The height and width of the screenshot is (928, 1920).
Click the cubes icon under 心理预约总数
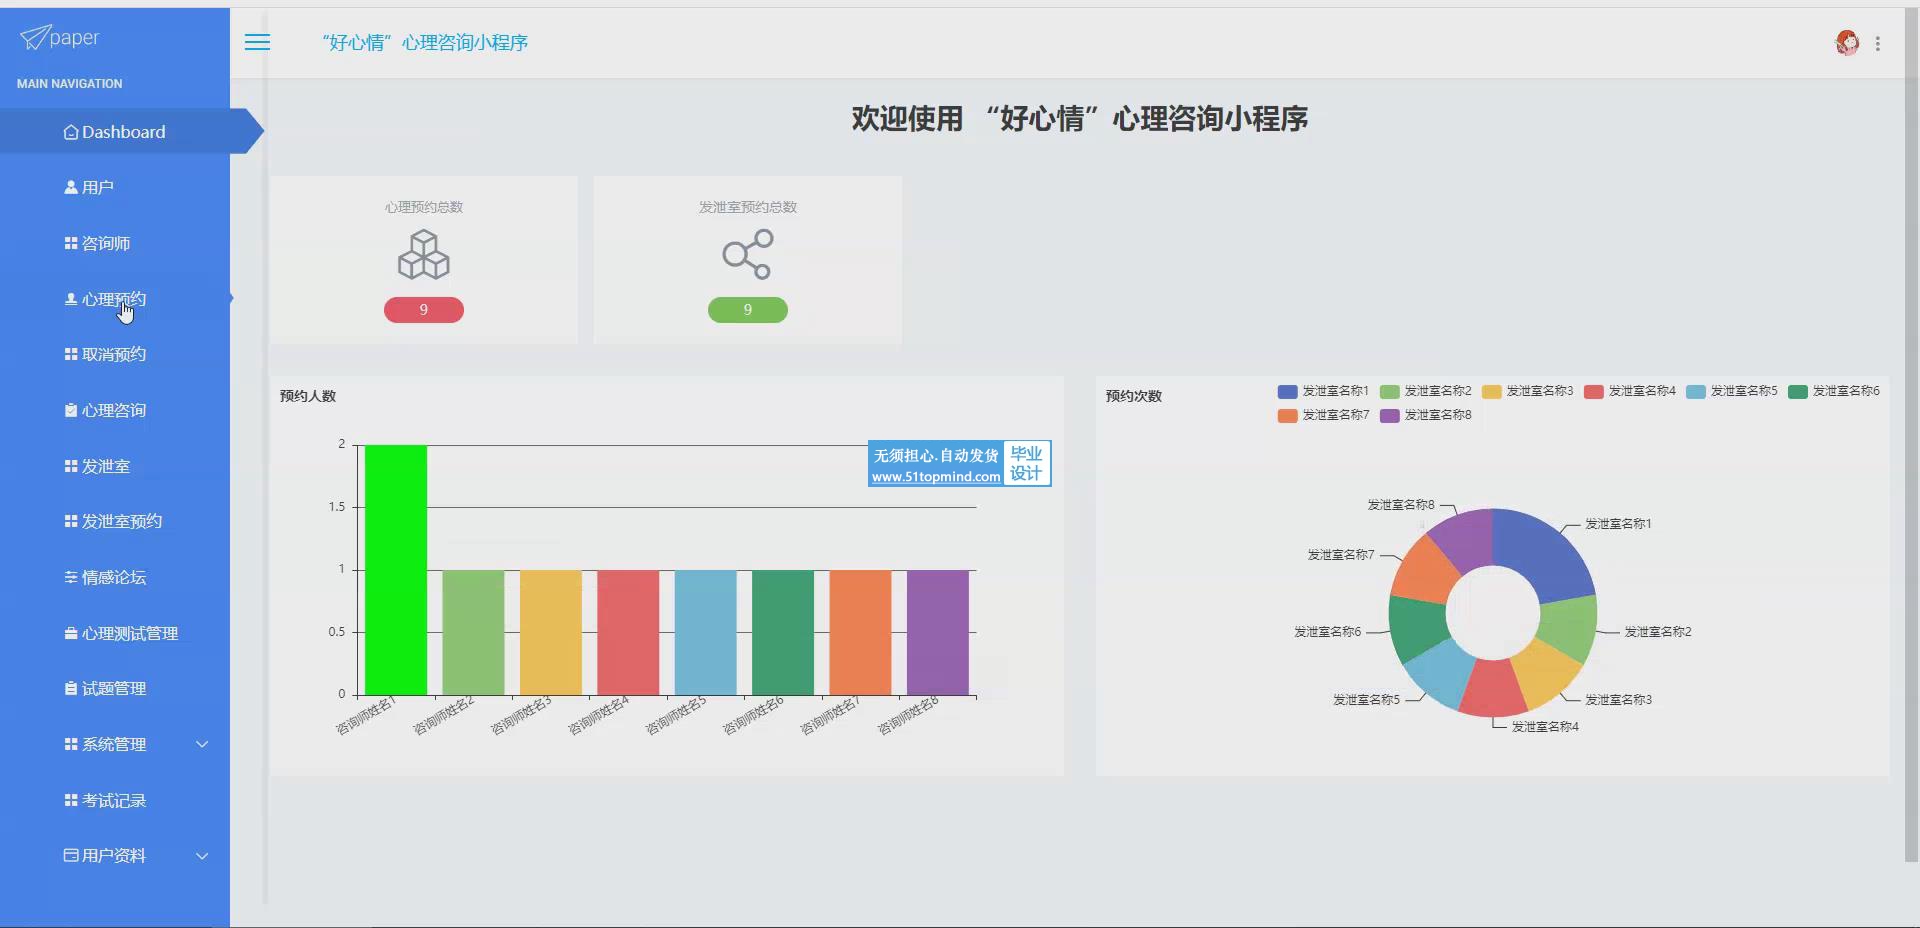click(423, 255)
